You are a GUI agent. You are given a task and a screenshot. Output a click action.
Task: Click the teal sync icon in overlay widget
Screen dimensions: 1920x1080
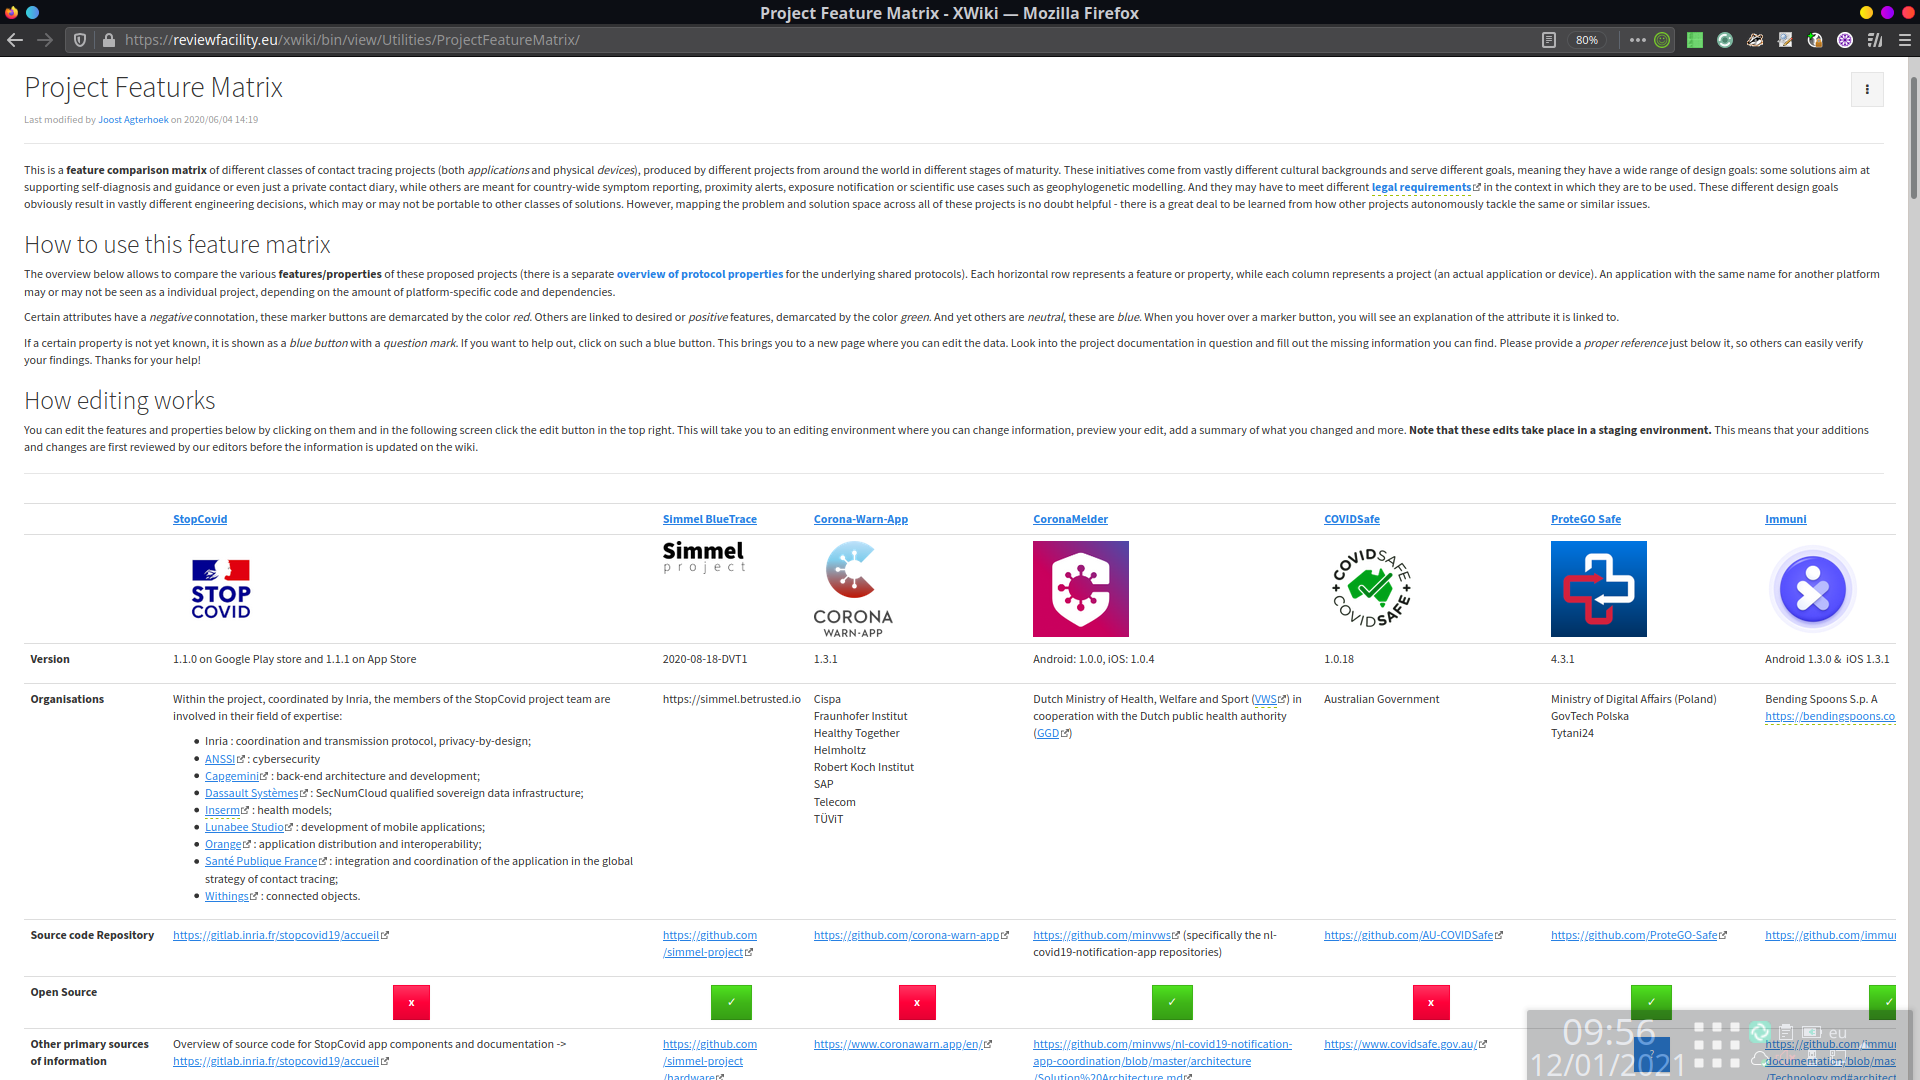pos(1760,1031)
